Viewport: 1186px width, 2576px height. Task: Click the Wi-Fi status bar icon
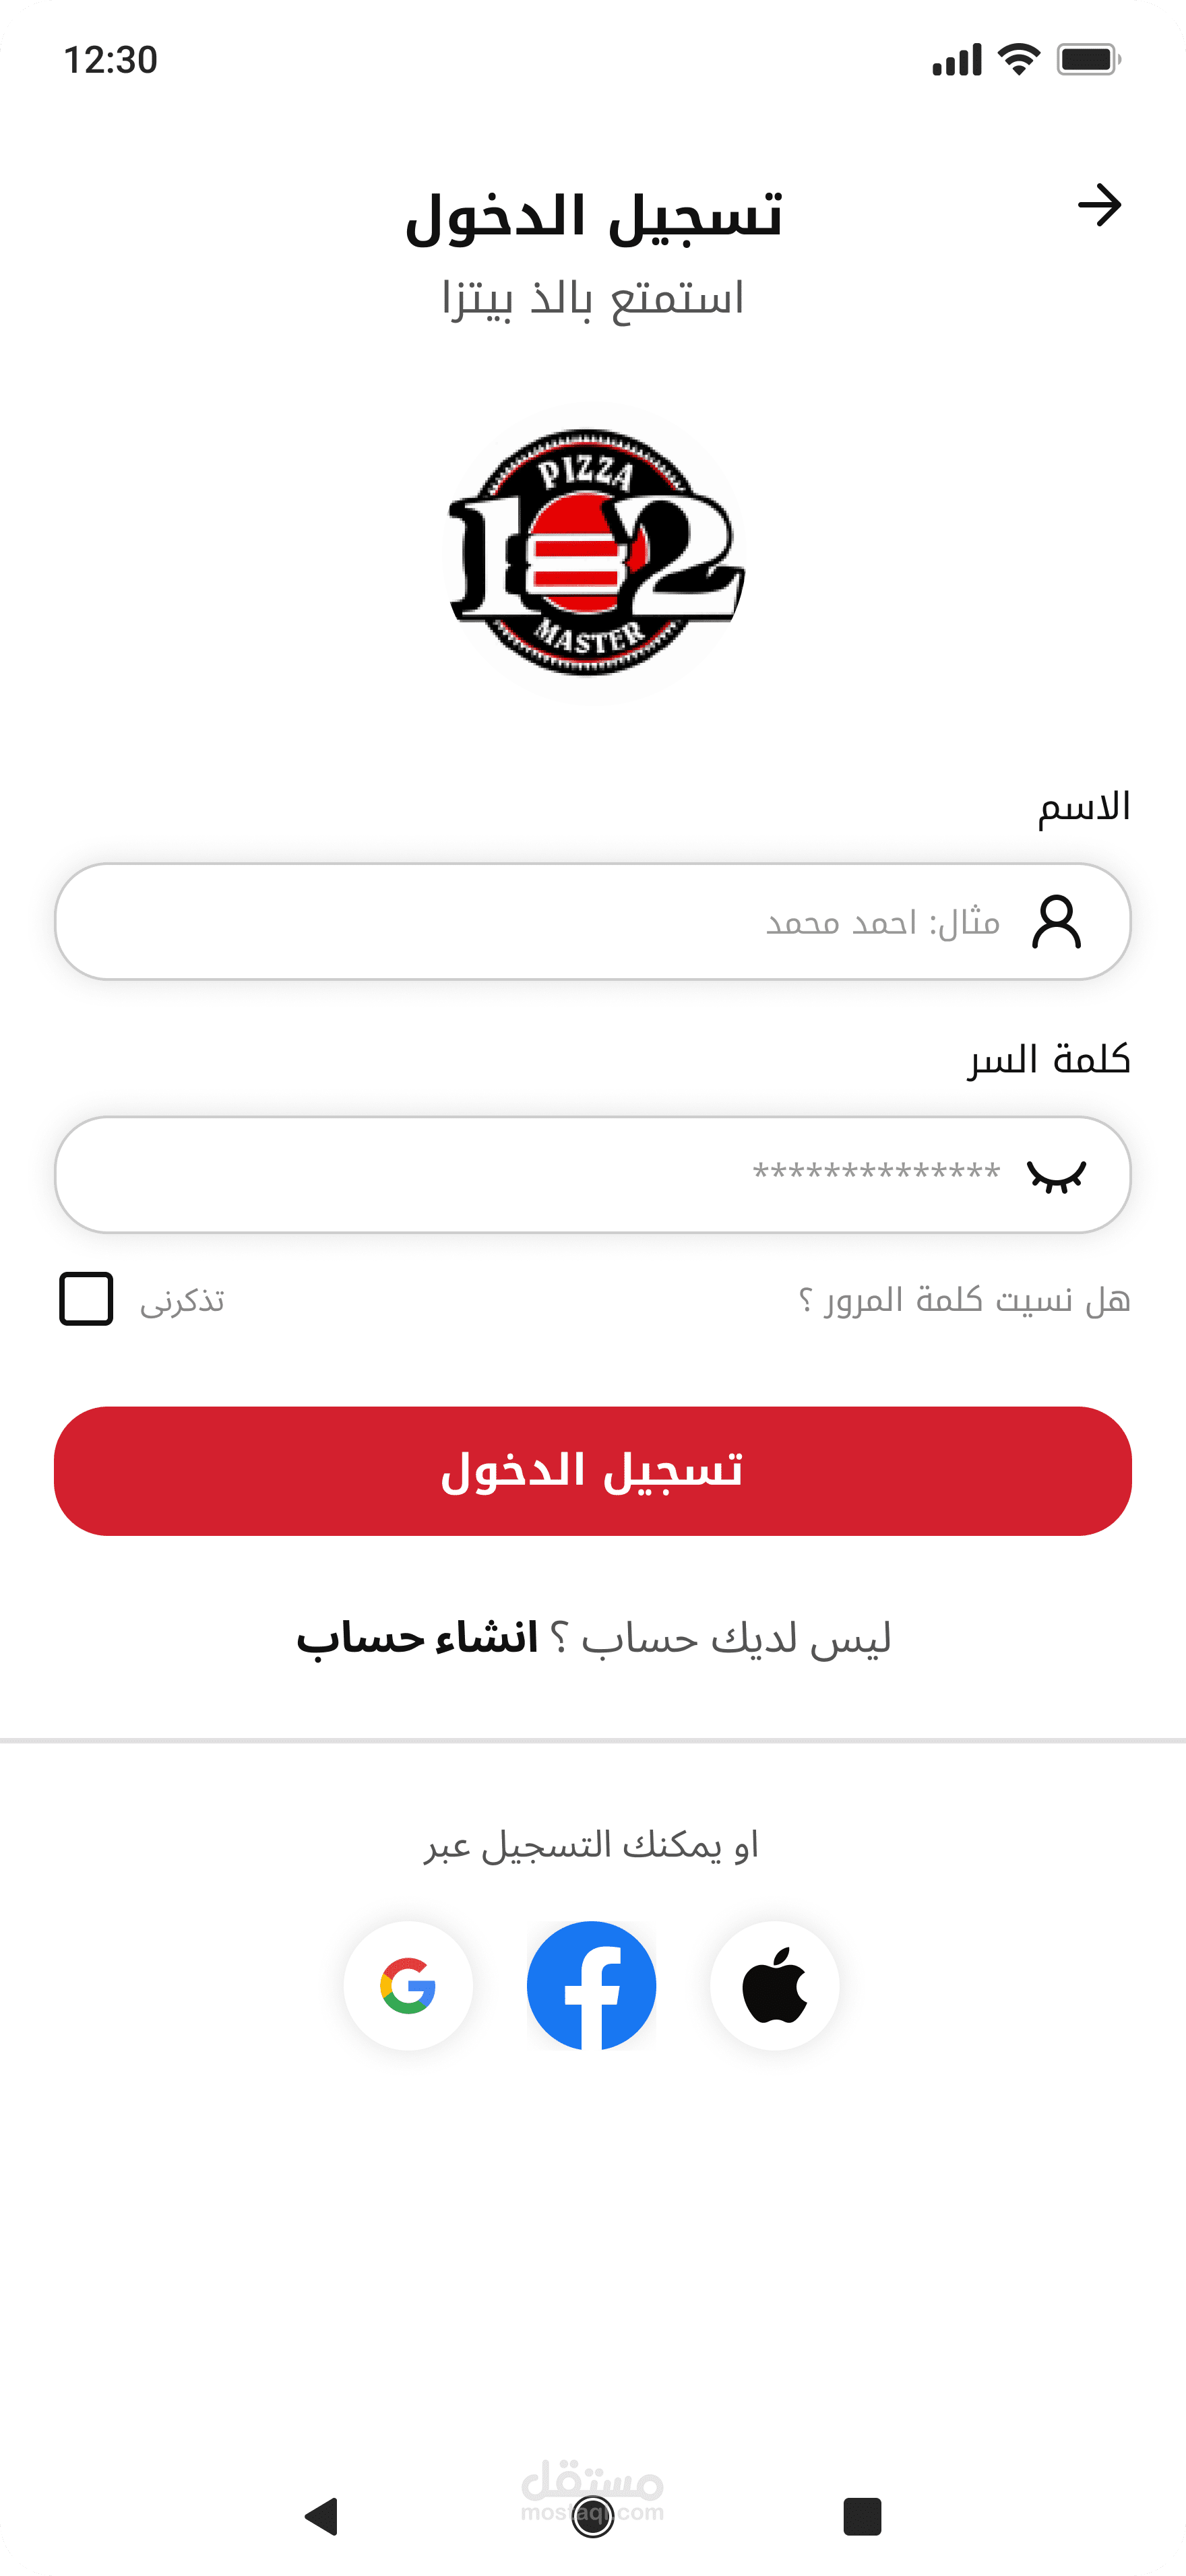click(x=1019, y=59)
